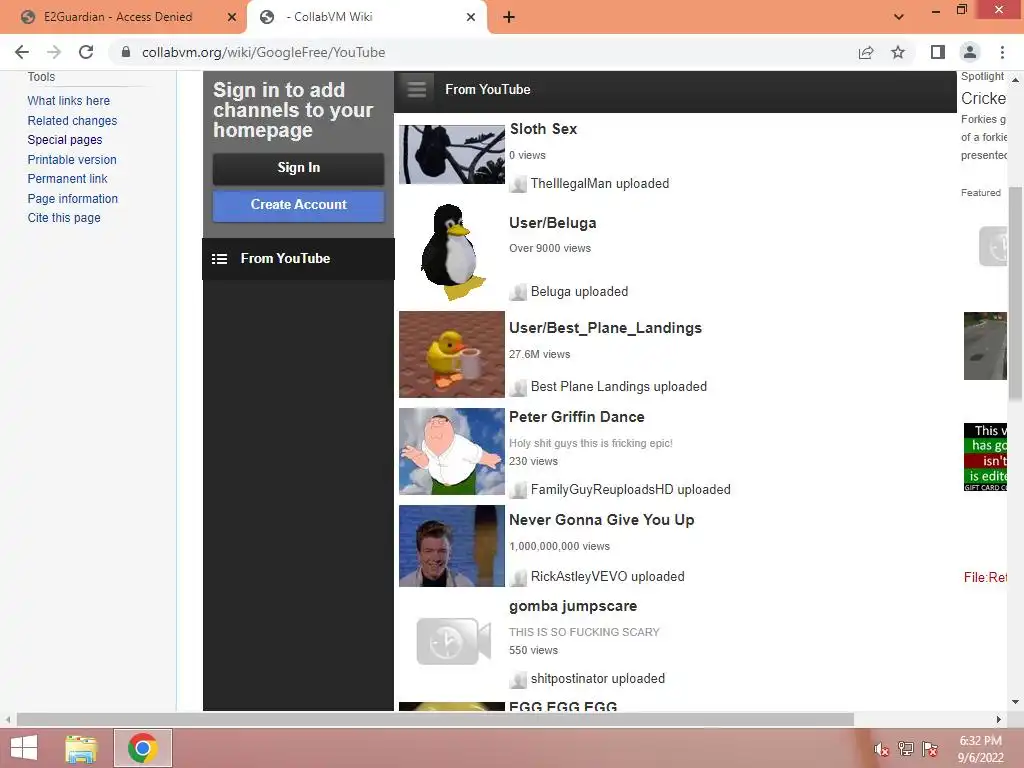
Task: Open the Related changes link
Action: 72,120
